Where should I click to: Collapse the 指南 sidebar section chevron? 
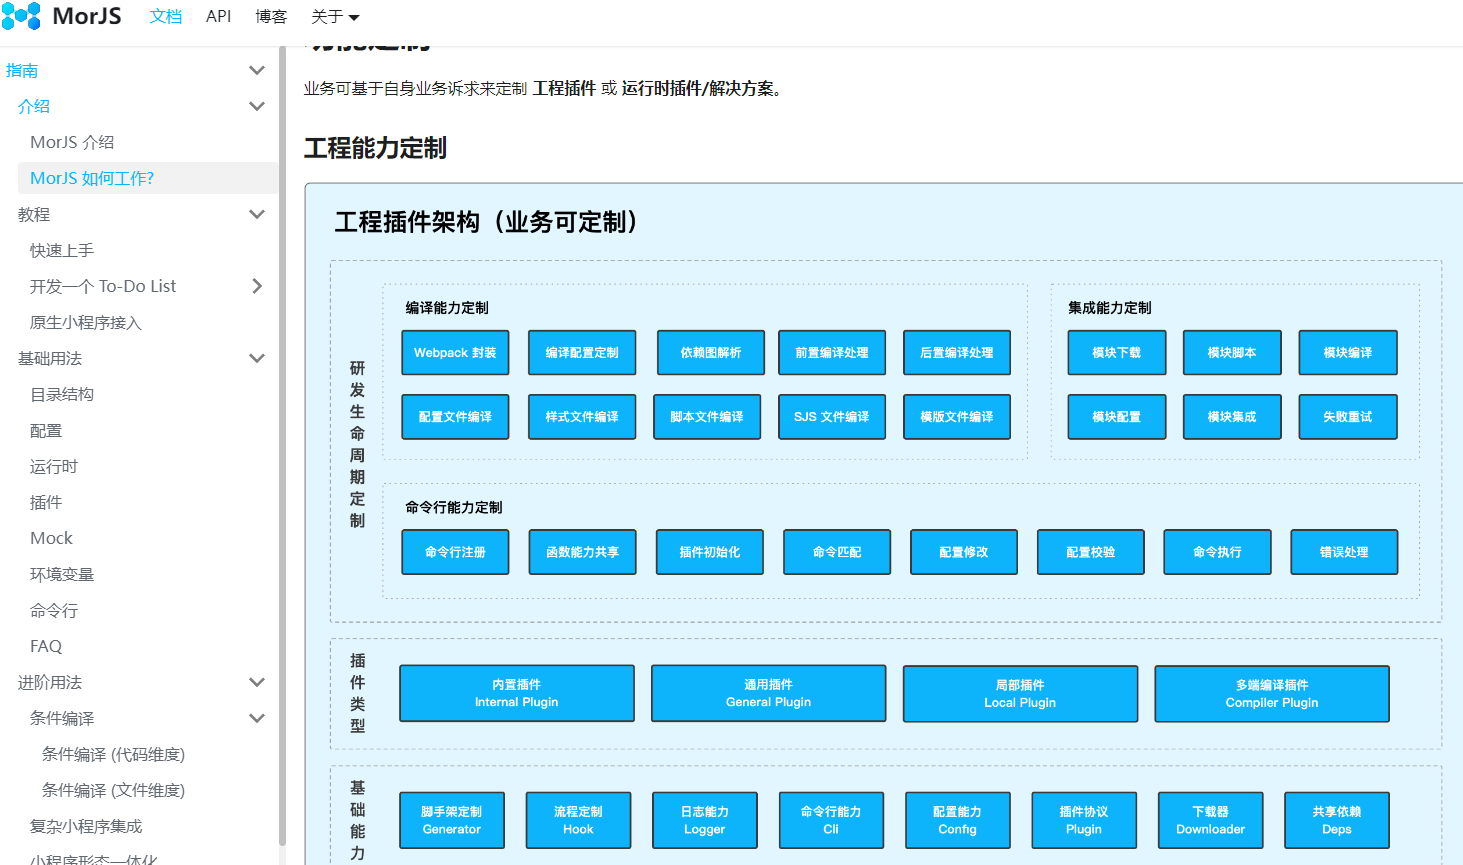tap(257, 70)
